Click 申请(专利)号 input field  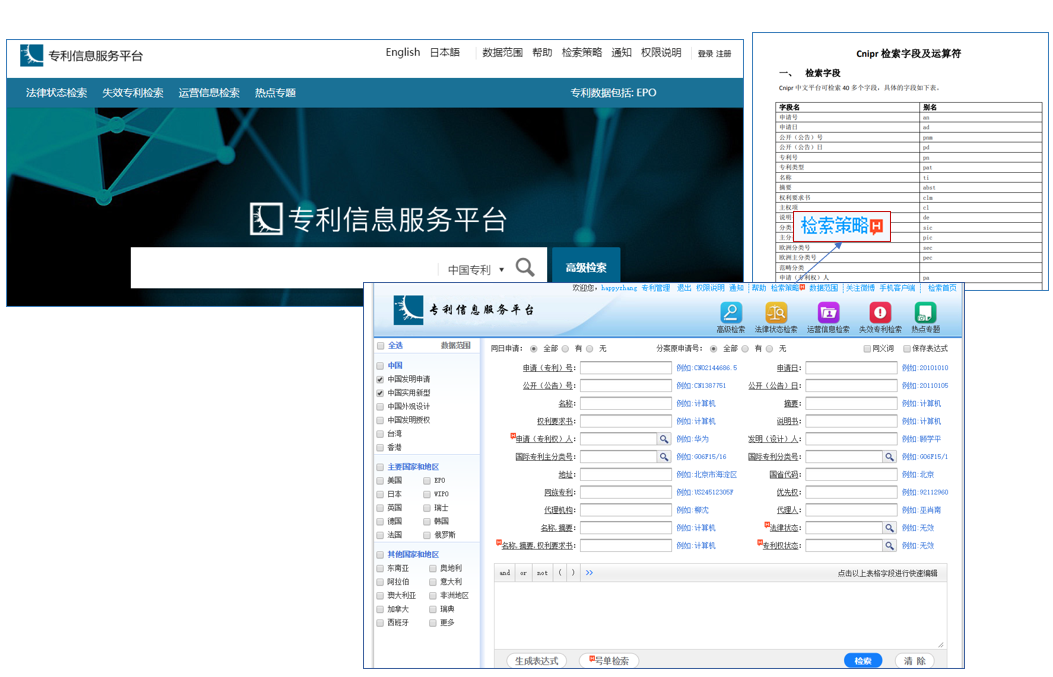click(626, 368)
